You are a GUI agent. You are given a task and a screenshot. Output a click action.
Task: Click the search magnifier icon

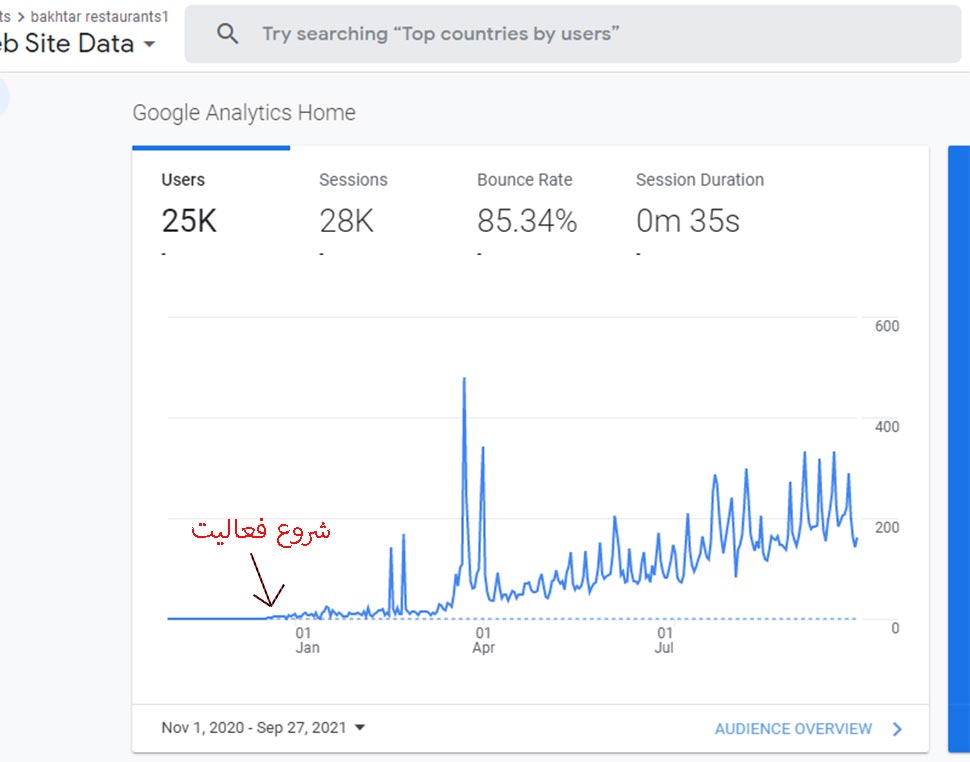228,34
